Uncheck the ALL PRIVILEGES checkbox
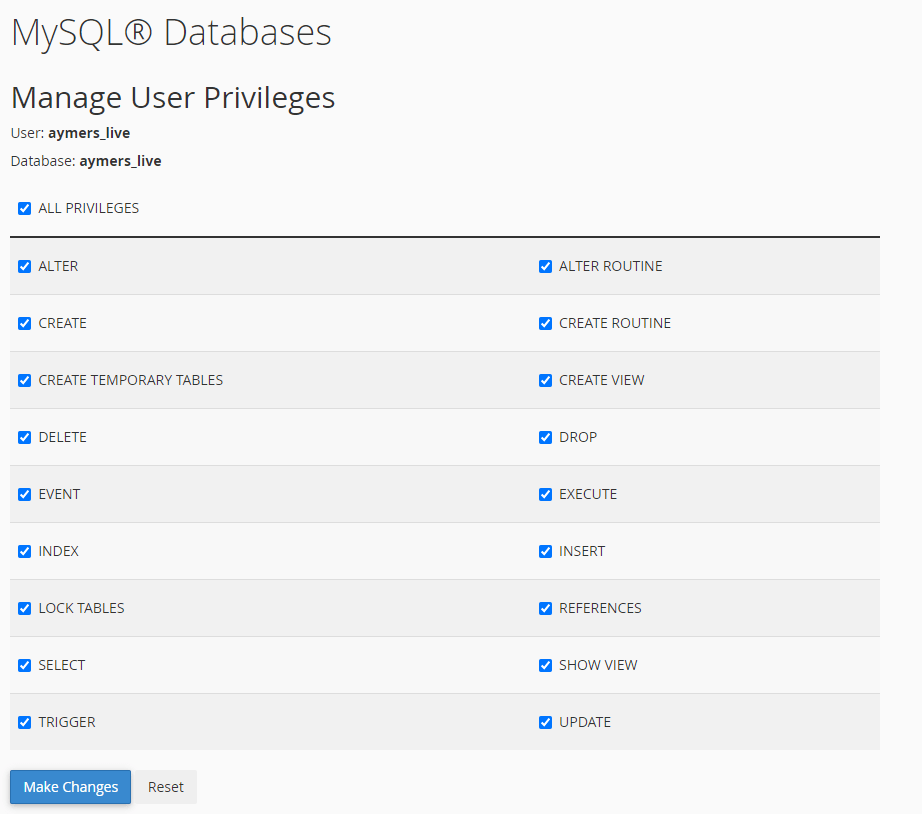Screen dimensions: 922x814 [25, 209]
